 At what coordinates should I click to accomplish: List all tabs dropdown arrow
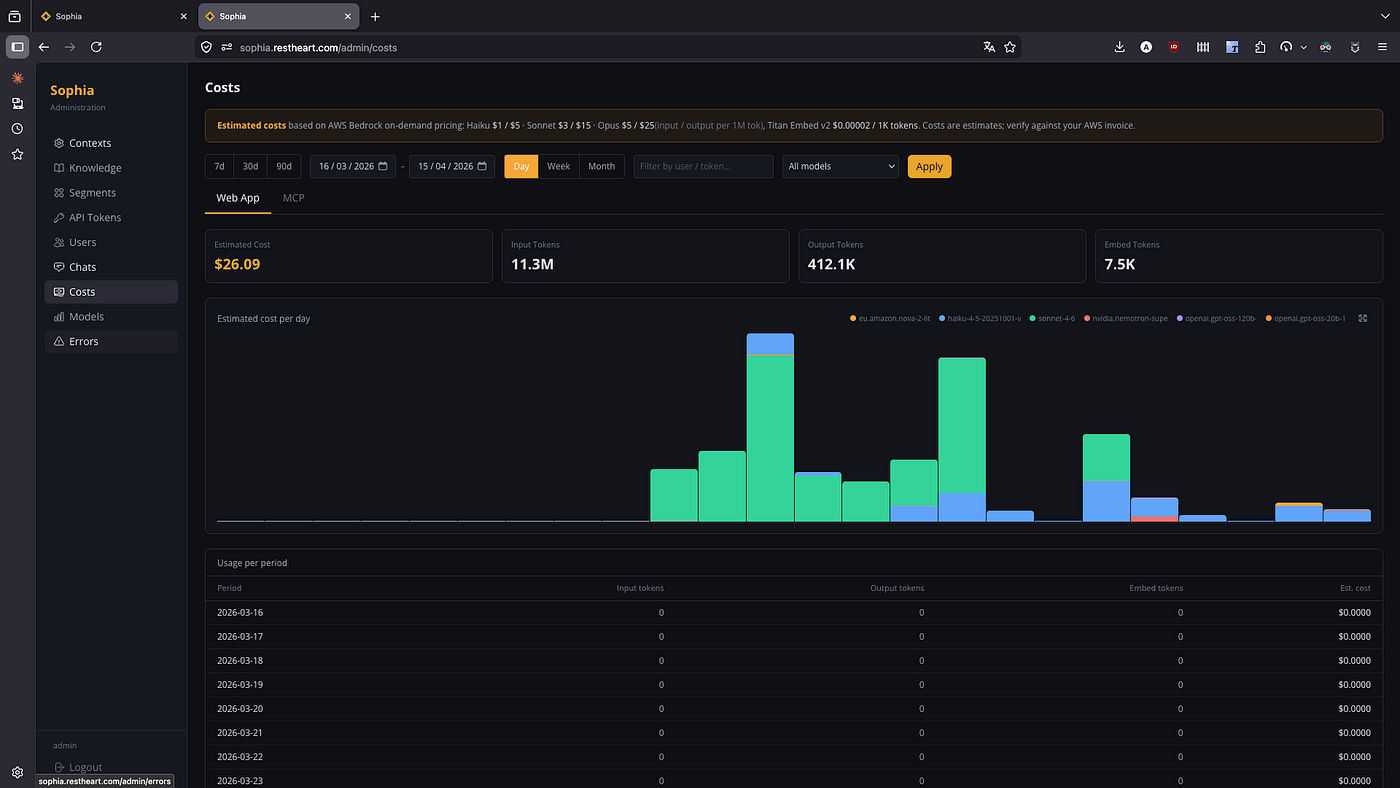(1384, 17)
